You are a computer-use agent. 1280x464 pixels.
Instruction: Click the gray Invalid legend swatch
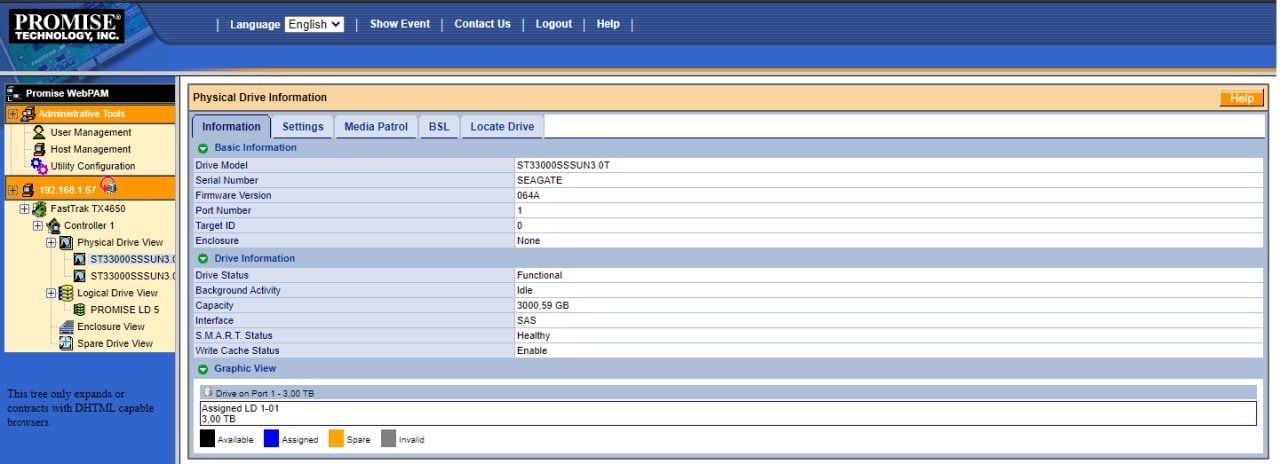coord(388,438)
